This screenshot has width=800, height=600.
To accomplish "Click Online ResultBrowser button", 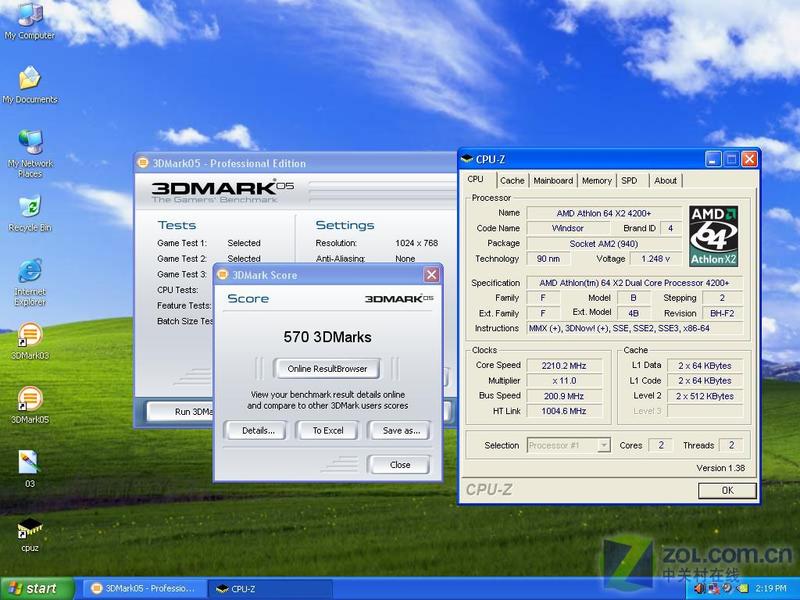I will click(327, 369).
